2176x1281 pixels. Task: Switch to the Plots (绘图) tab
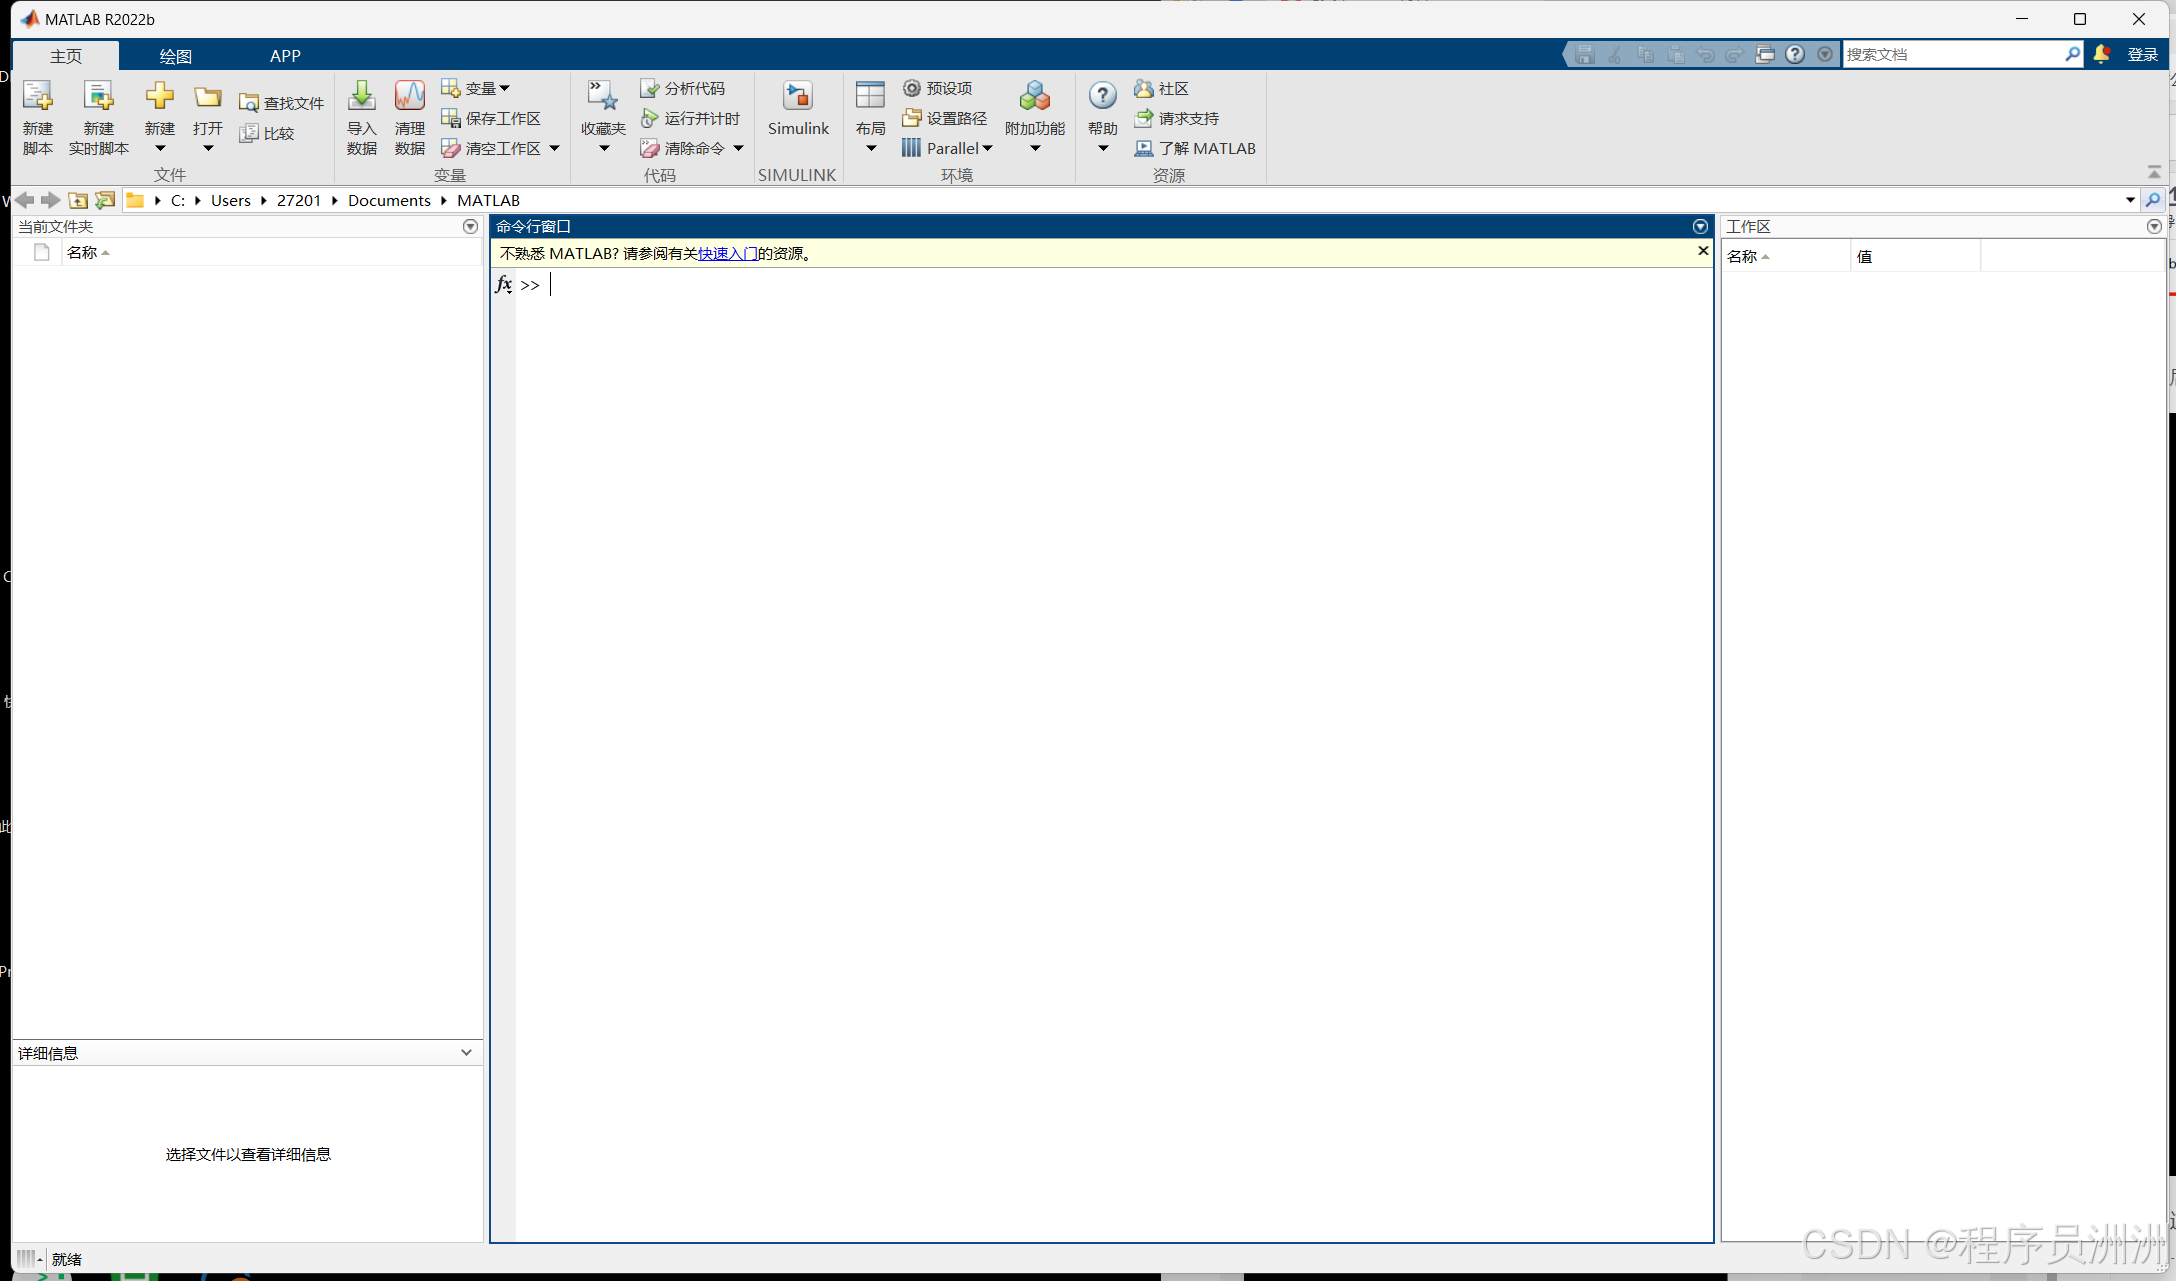(x=176, y=56)
